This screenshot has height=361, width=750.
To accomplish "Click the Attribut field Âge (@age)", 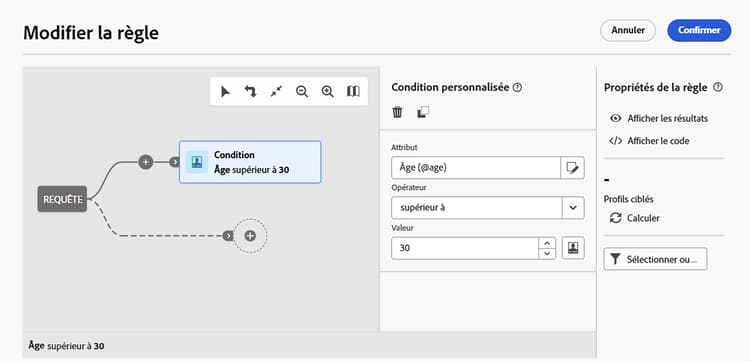I will (x=476, y=168).
